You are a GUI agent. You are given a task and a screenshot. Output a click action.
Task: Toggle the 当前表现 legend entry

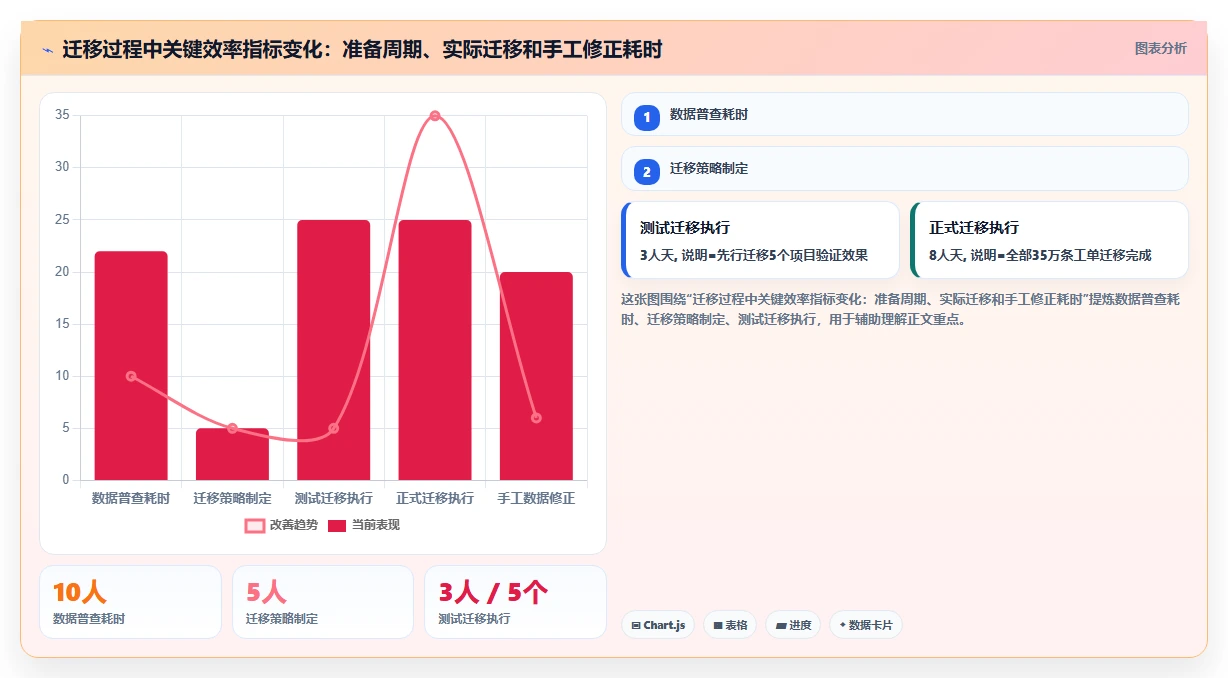(x=364, y=525)
